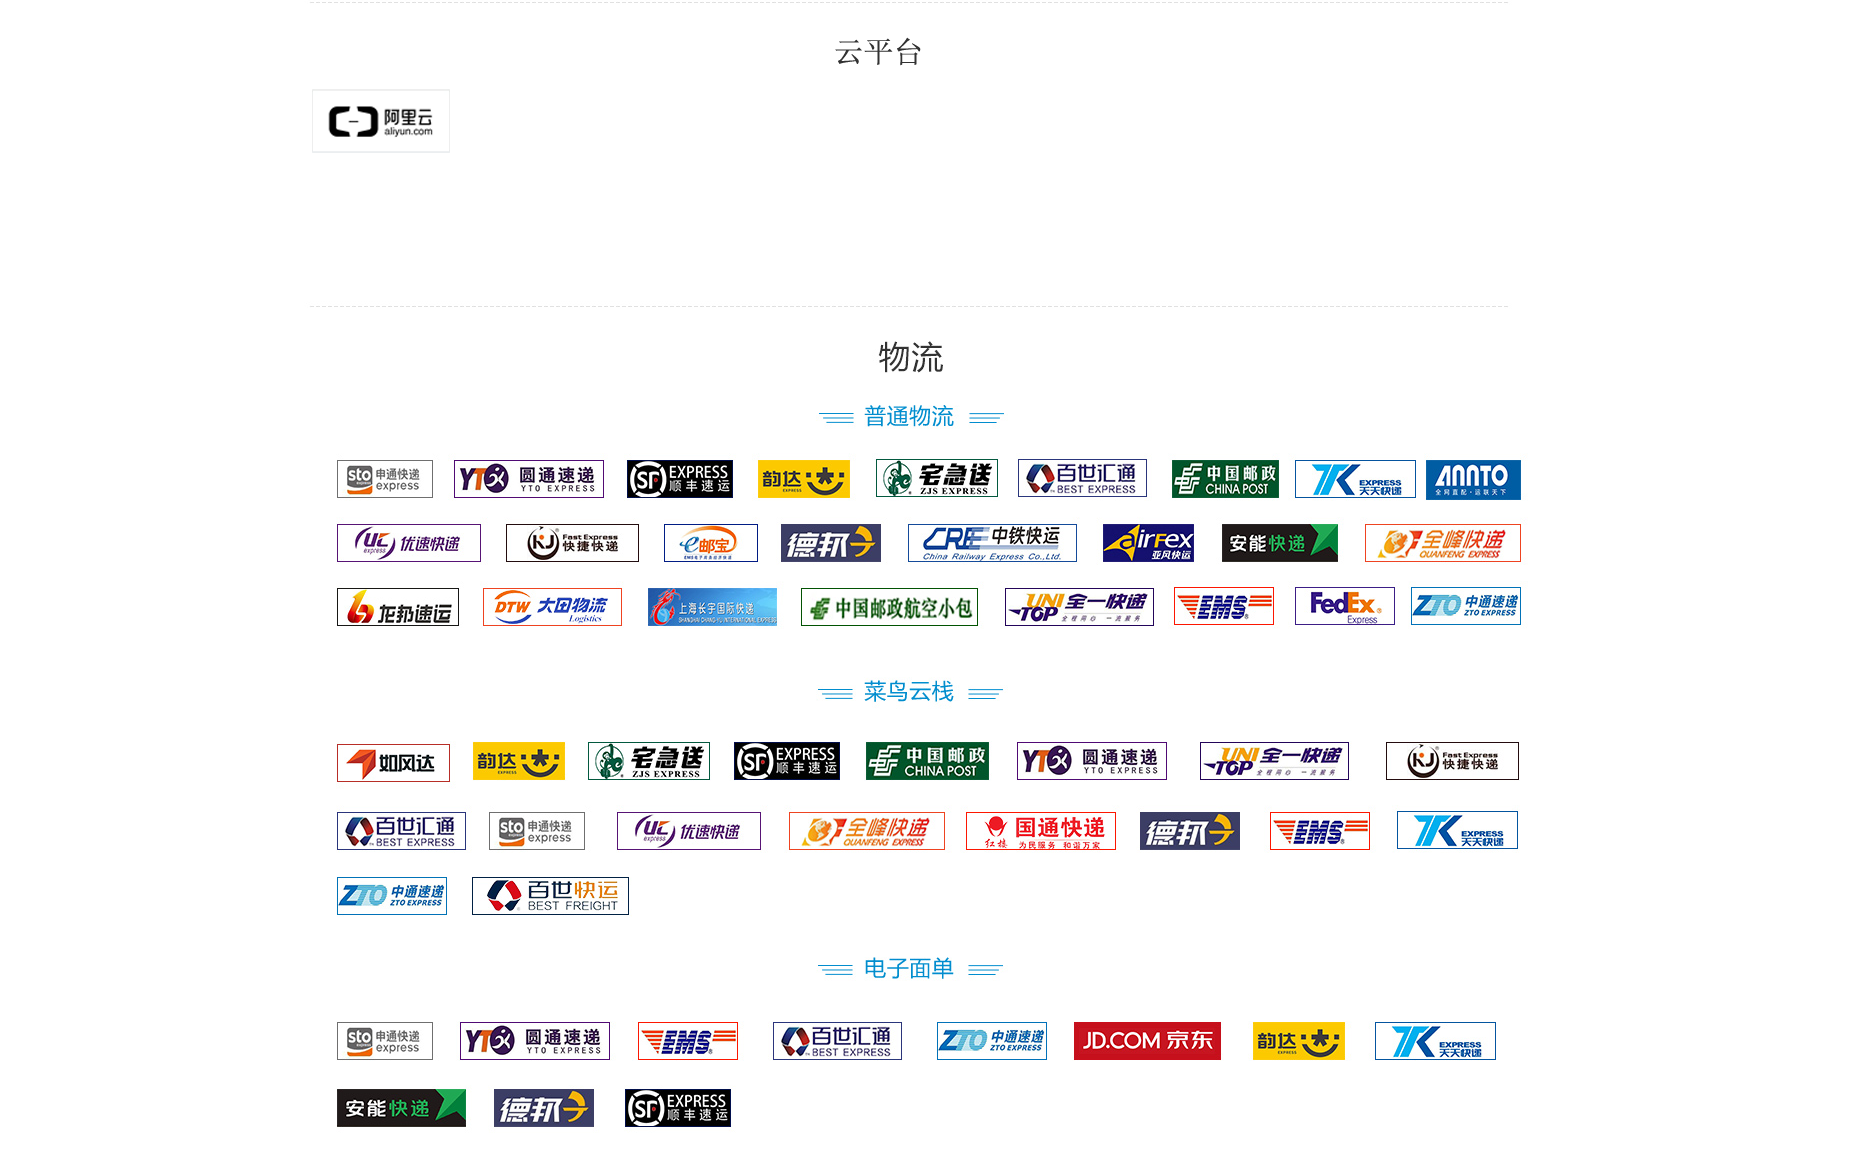Screen dimensions: 1860x1172
Task: Open the FedEx Express logo
Action: click(x=1344, y=606)
